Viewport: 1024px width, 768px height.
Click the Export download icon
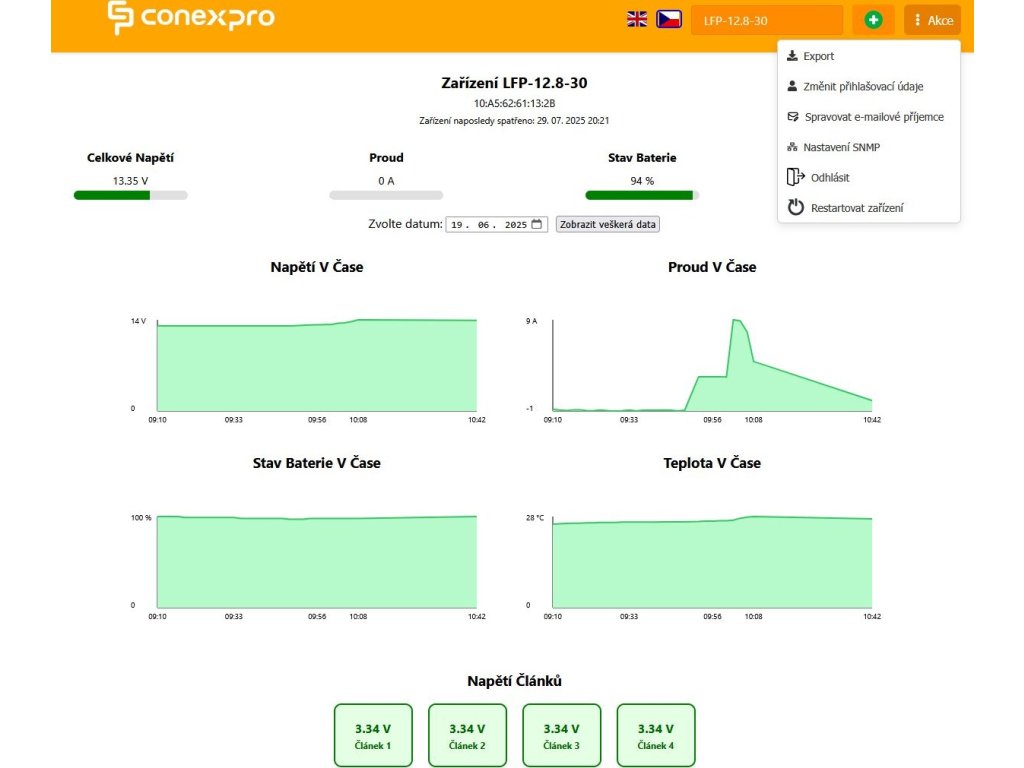(x=792, y=56)
